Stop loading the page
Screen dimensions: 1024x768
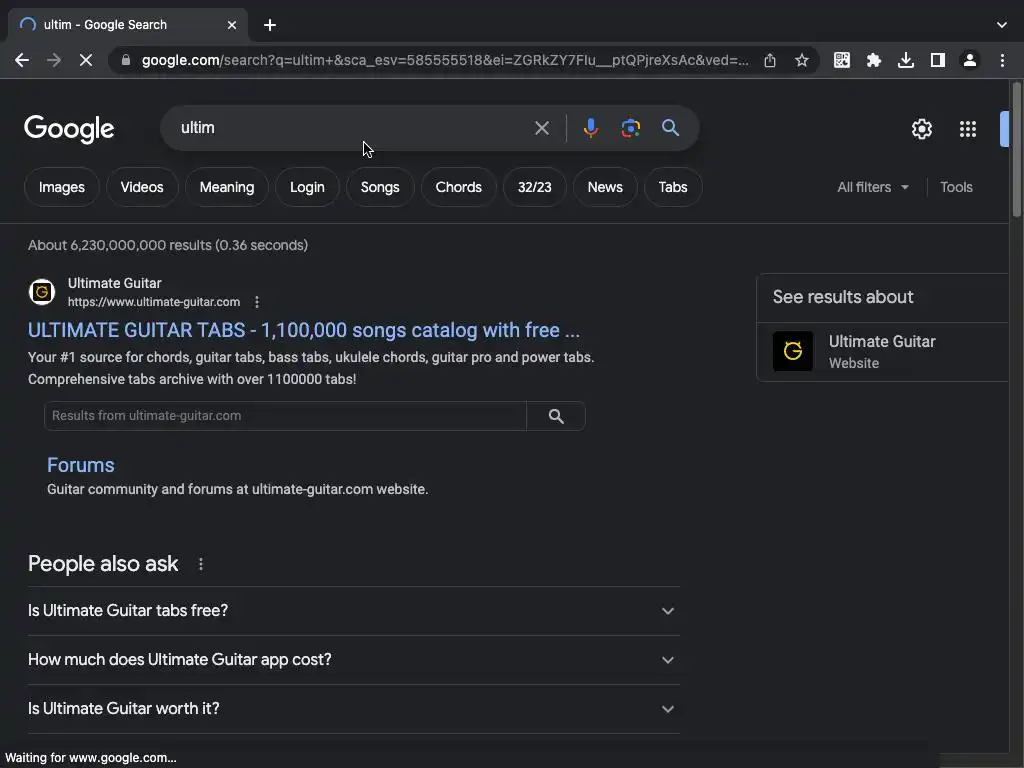[86, 60]
